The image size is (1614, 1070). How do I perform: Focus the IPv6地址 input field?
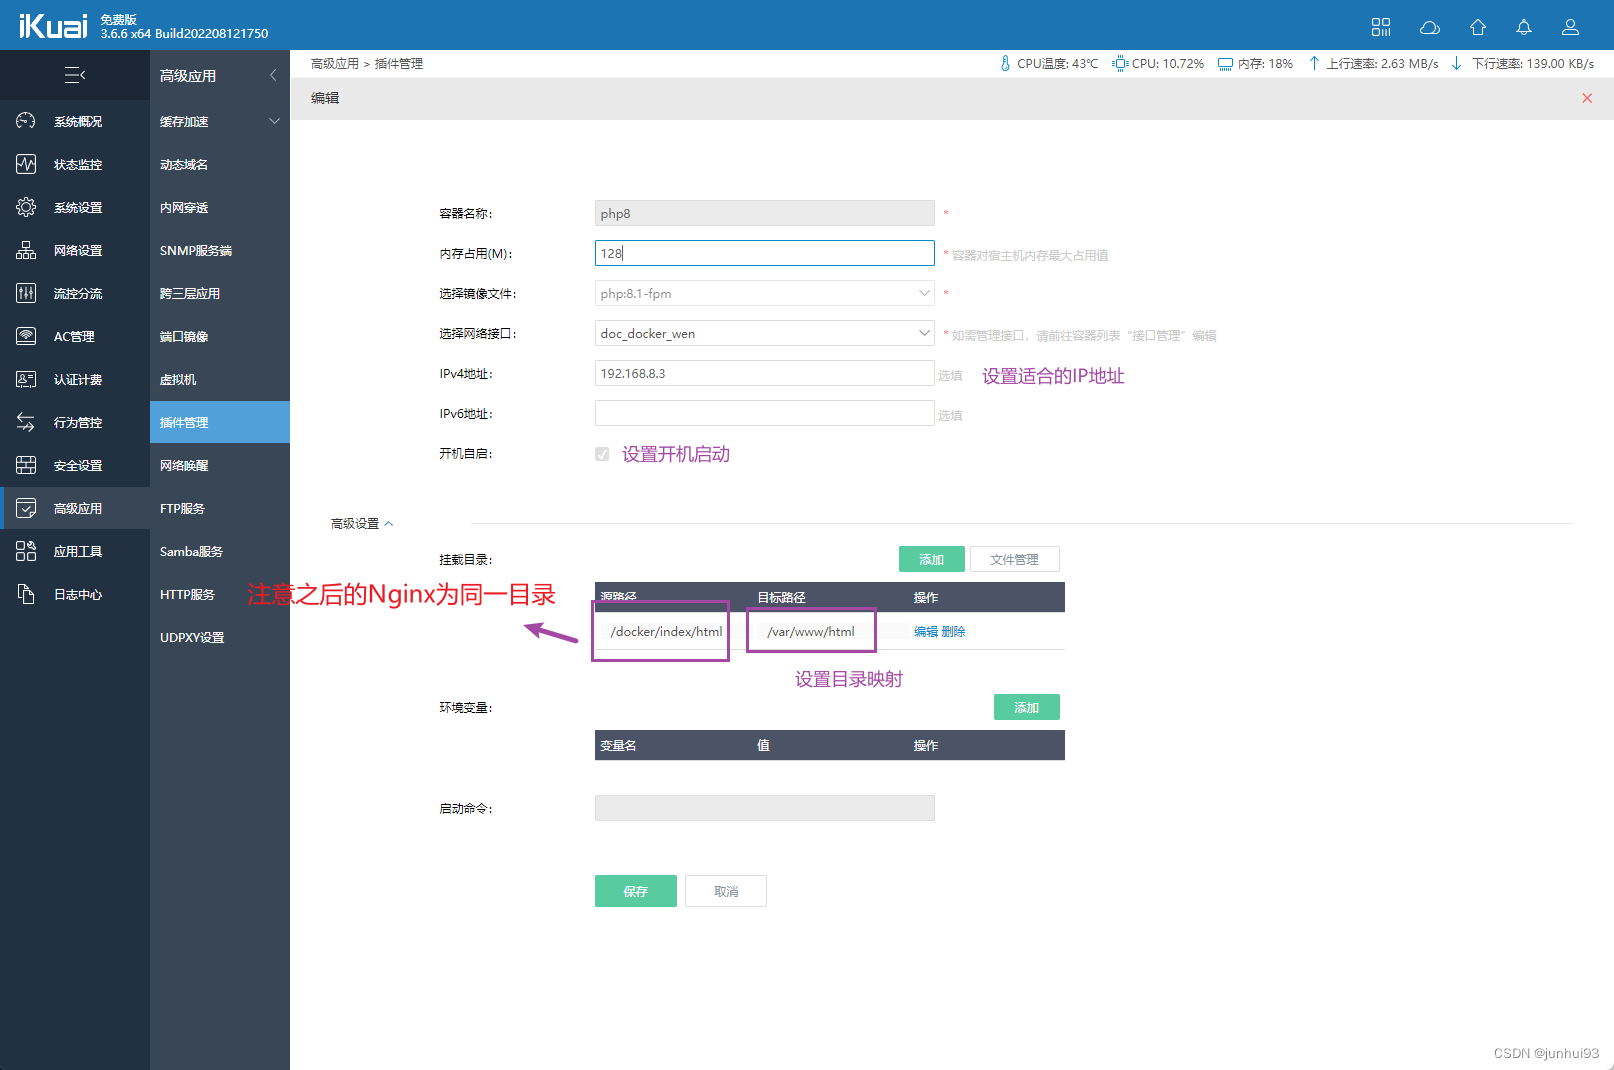click(x=765, y=413)
